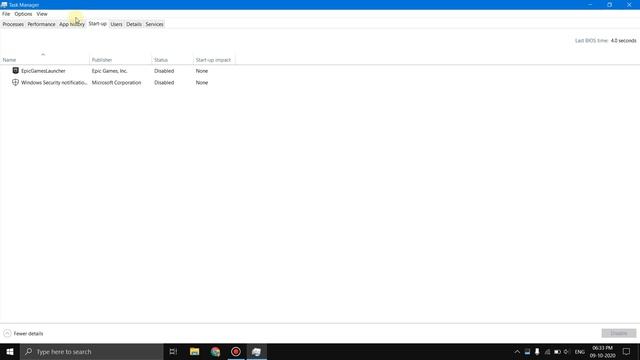Open the View menu
Image resolution: width=640 pixels, height=360 pixels.
pos(42,14)
